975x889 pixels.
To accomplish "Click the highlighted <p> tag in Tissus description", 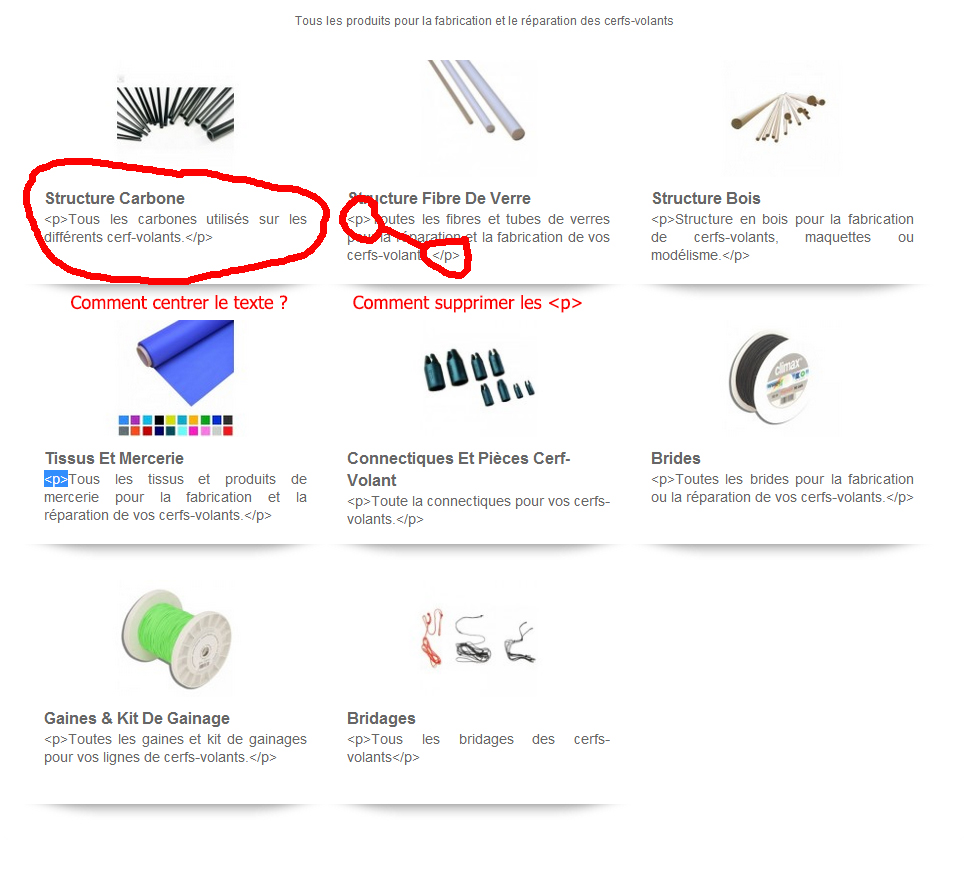I will click(x=56, y=479).
